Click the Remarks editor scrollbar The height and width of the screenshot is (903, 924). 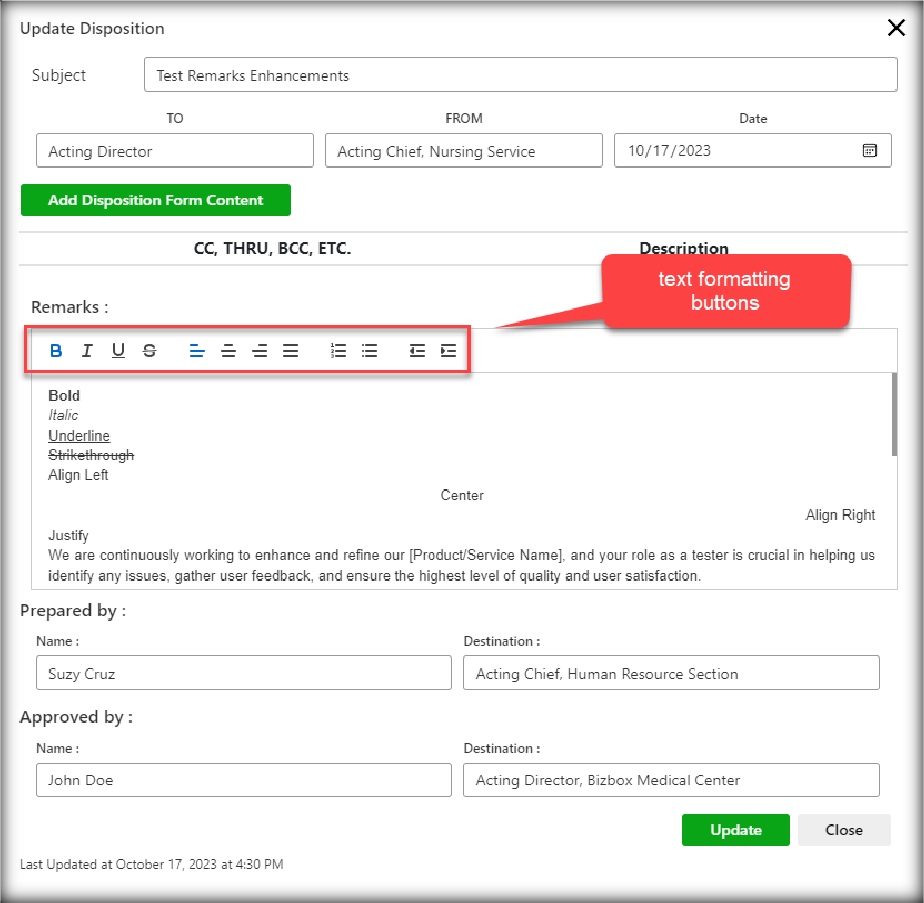click(x=893, y=415)
